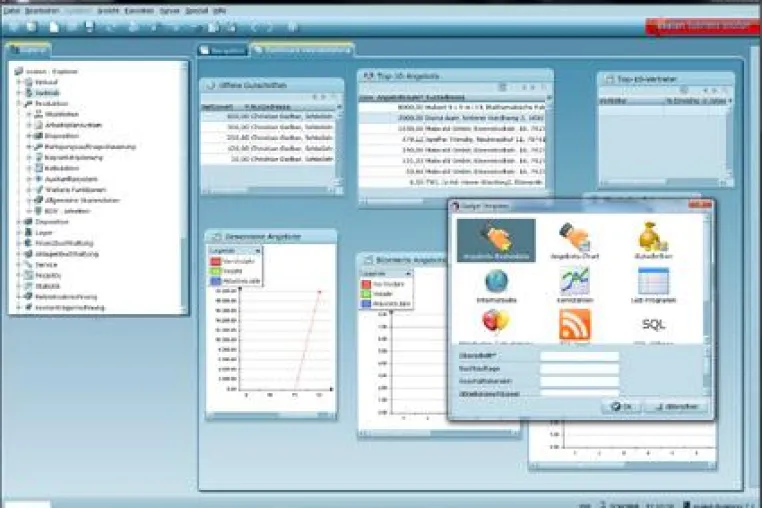Expand the Lager tree node
Viewport: 762px width, 508px height.
[x=19, y=232]
